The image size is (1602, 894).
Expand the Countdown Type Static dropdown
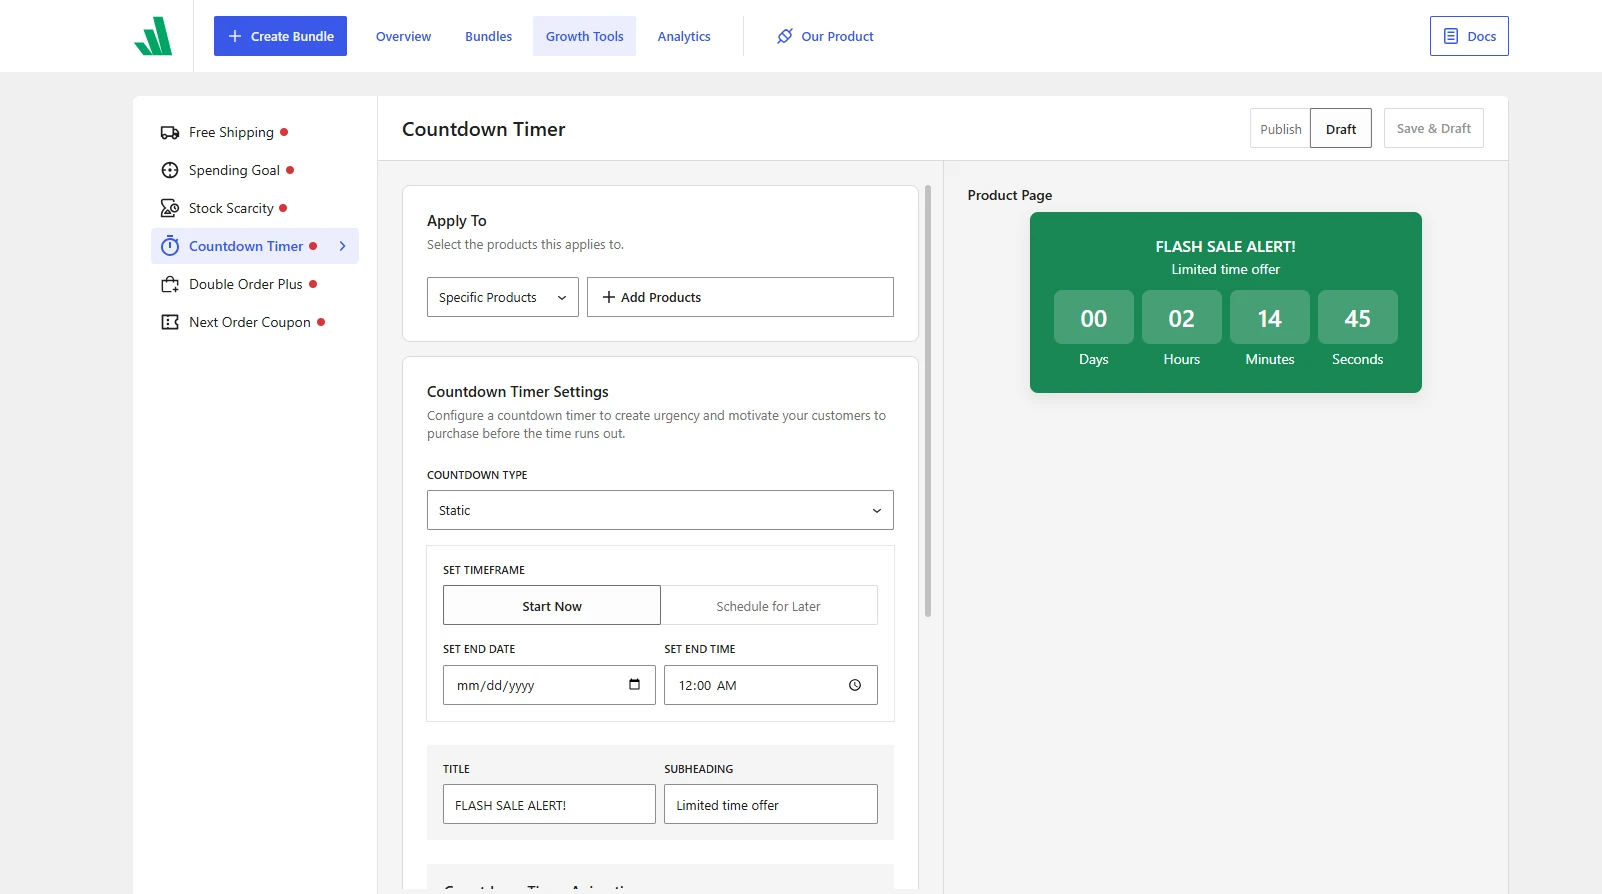point(660,510)
